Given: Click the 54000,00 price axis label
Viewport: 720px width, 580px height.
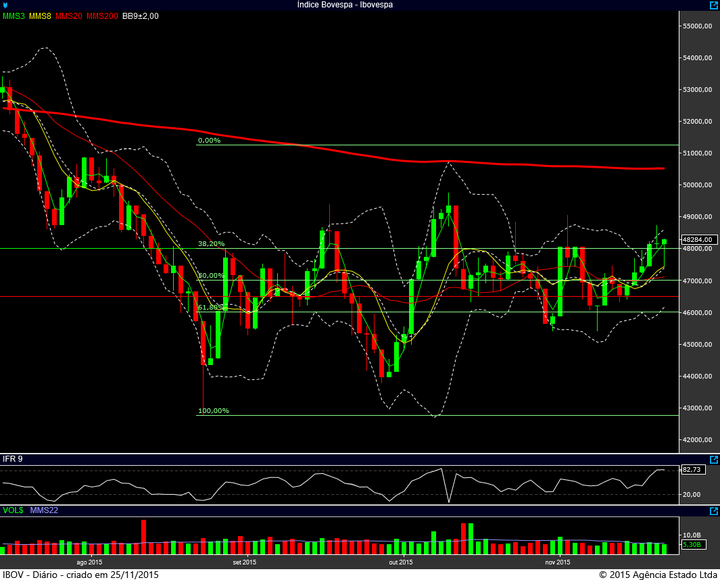Looking at the screenshot, I should point(698,58).
